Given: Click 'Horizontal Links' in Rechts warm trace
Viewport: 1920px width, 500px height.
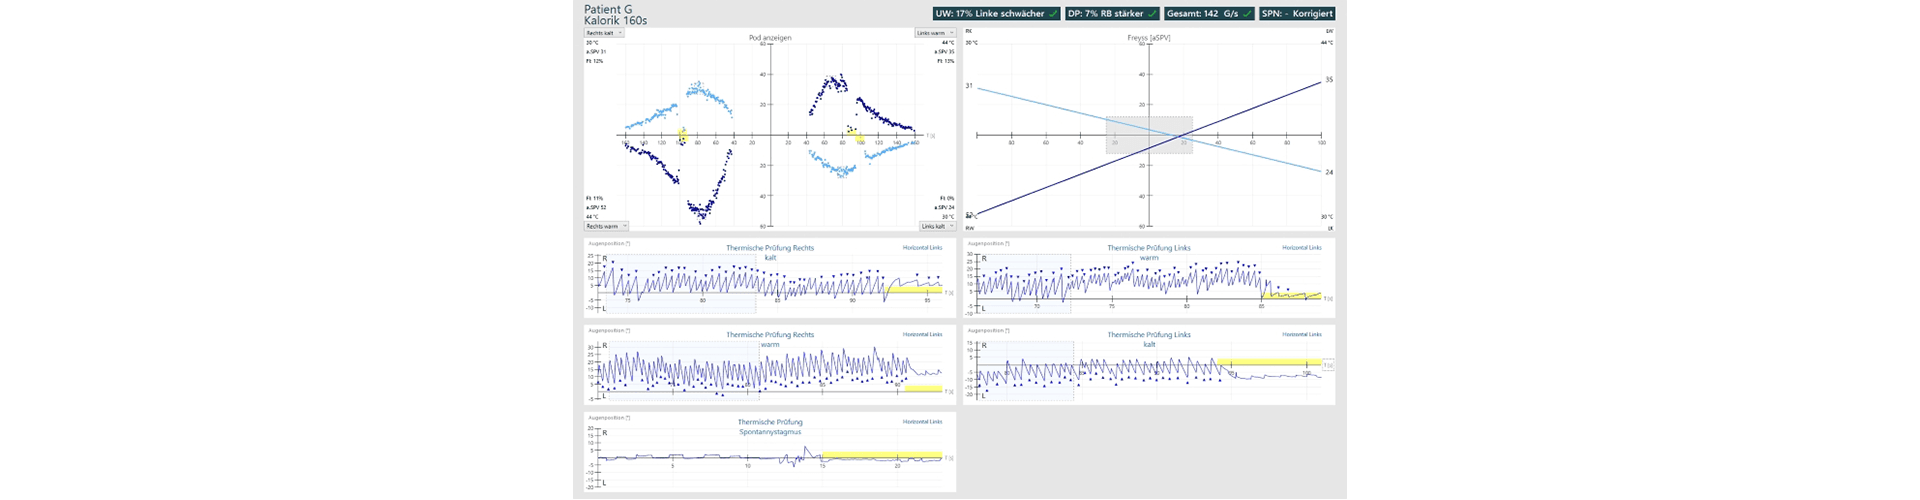Looking at the screenshot, I should 922,335.
